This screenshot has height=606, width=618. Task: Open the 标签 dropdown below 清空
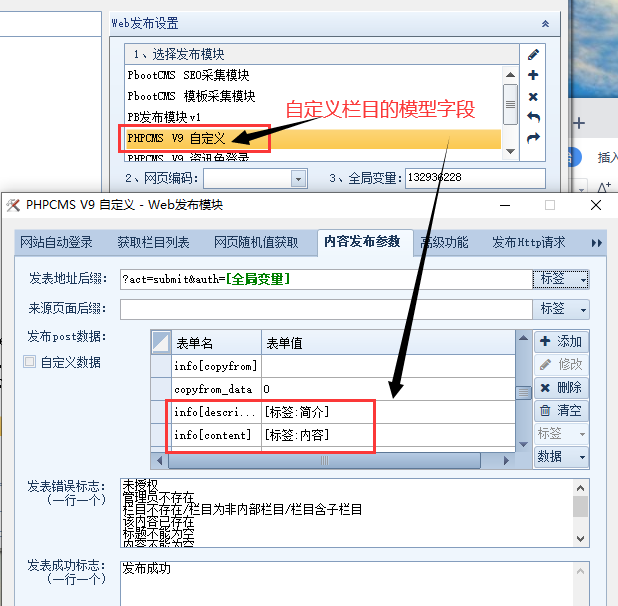click(561, 433)
